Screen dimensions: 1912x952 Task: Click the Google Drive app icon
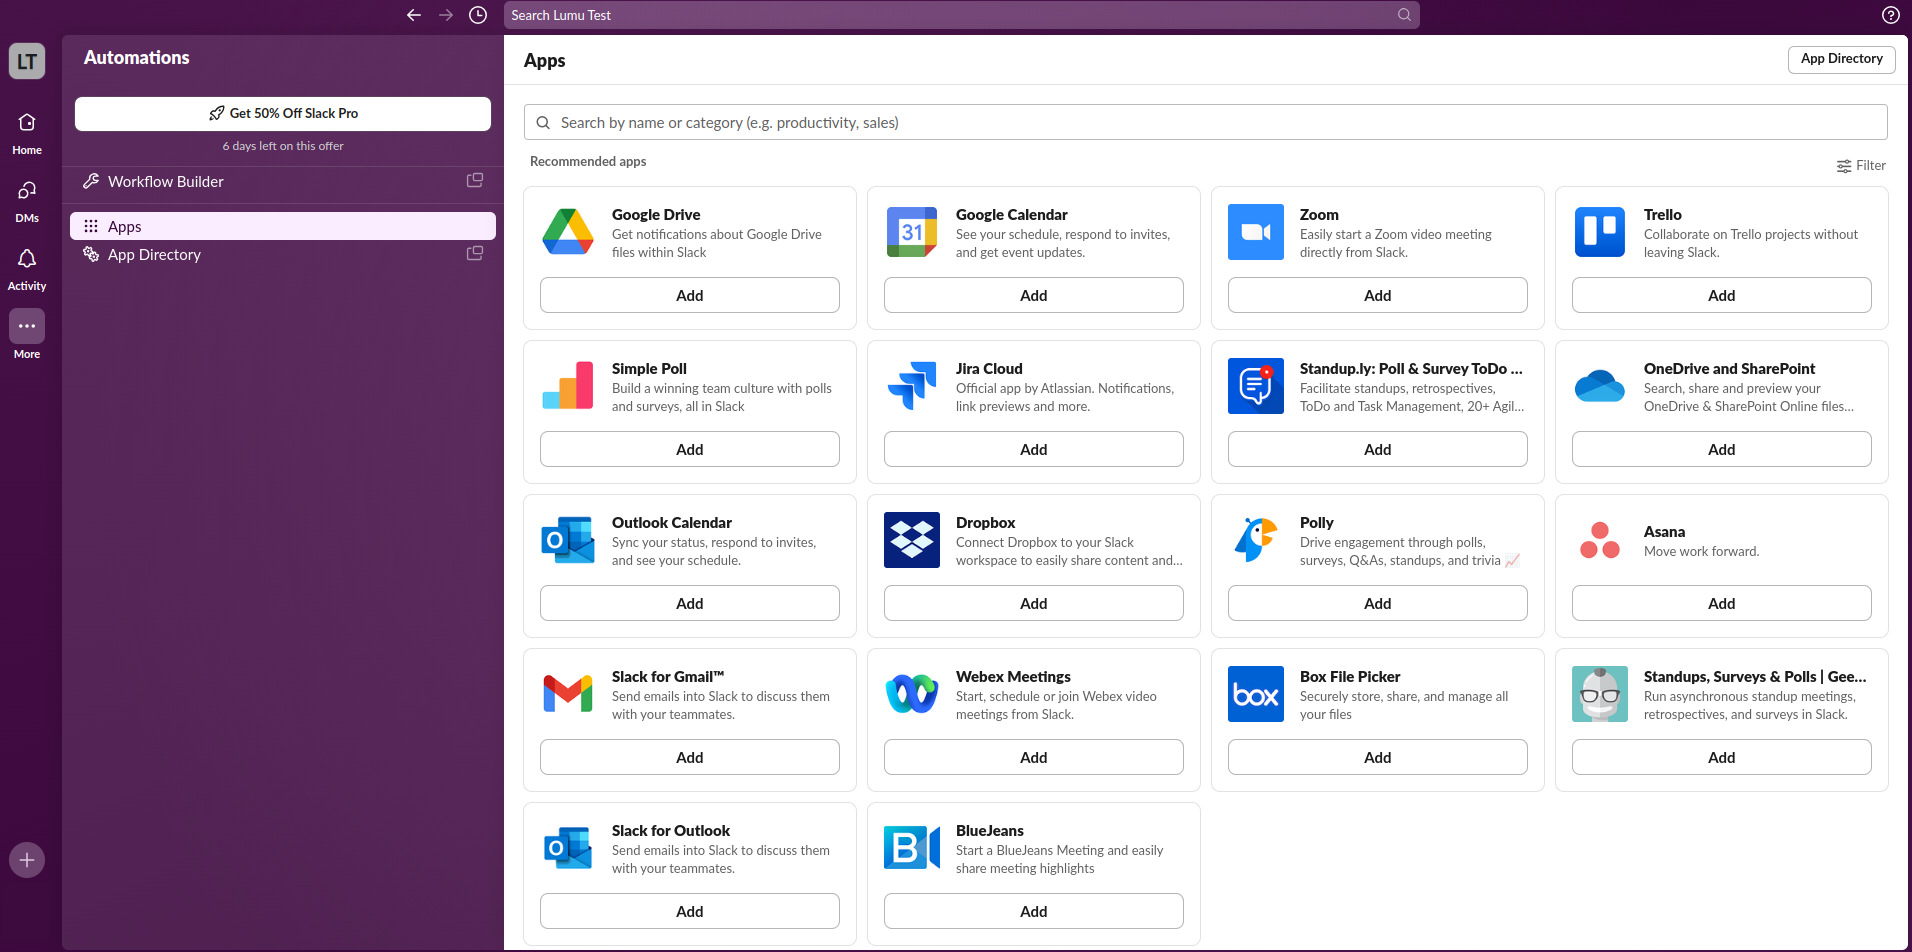568,232
